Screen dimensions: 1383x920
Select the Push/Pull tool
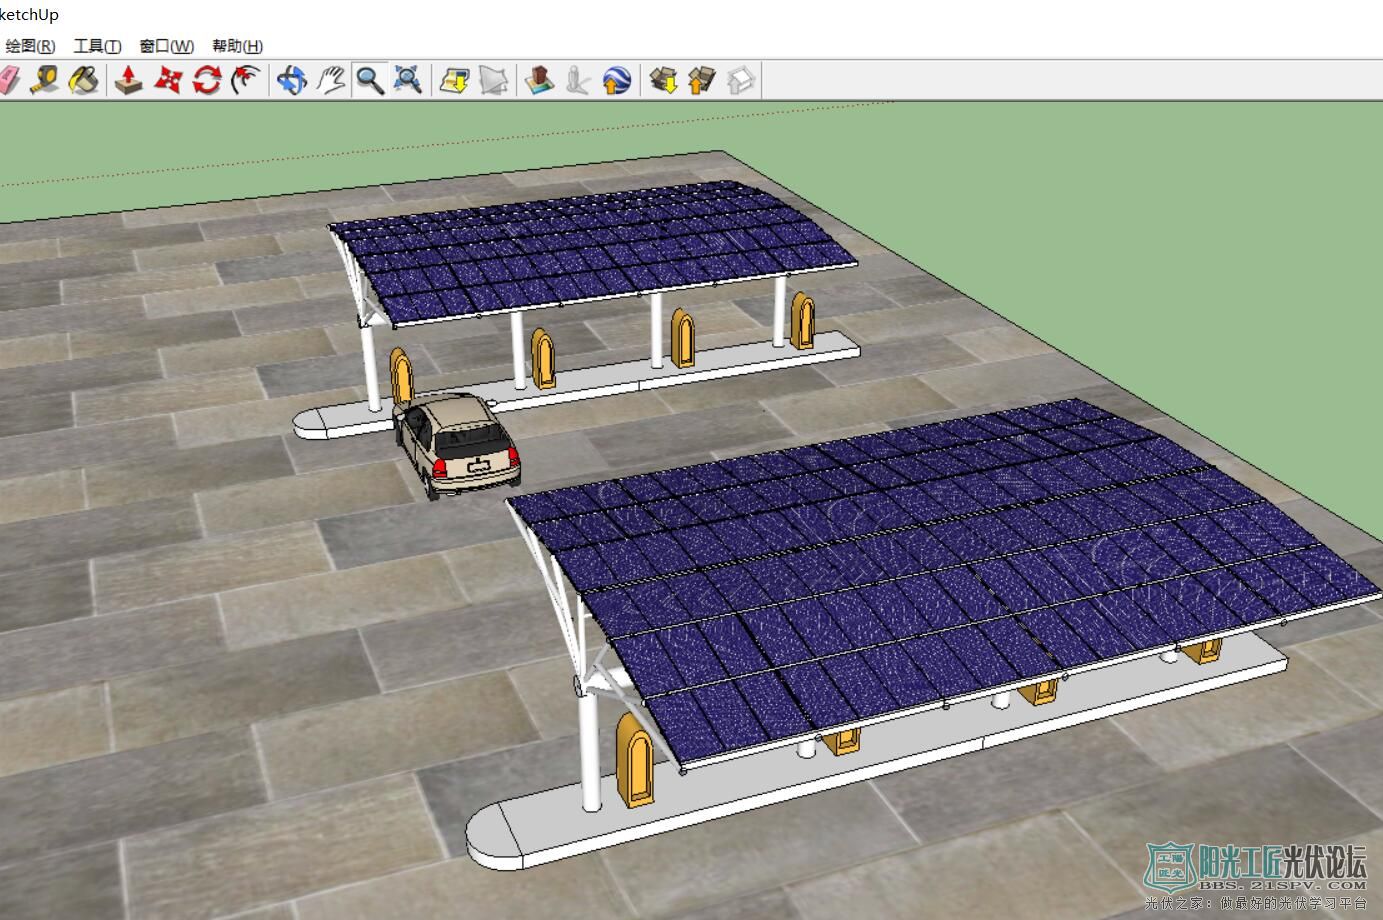pos(129,80)
